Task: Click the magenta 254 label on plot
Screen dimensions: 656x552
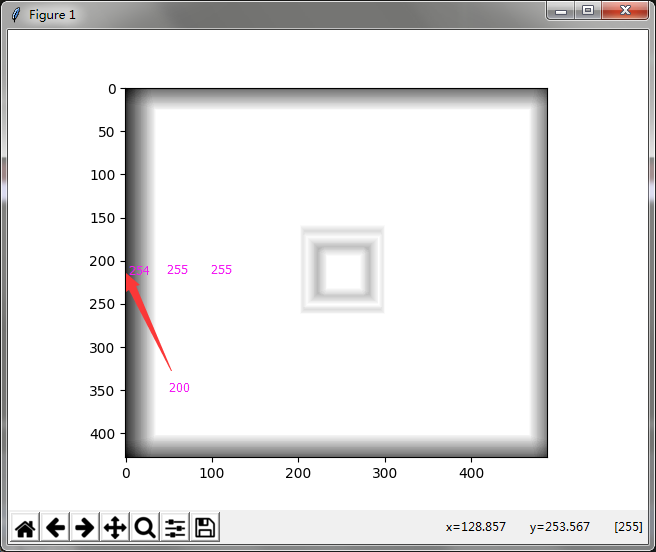Action: click(139, 270)
